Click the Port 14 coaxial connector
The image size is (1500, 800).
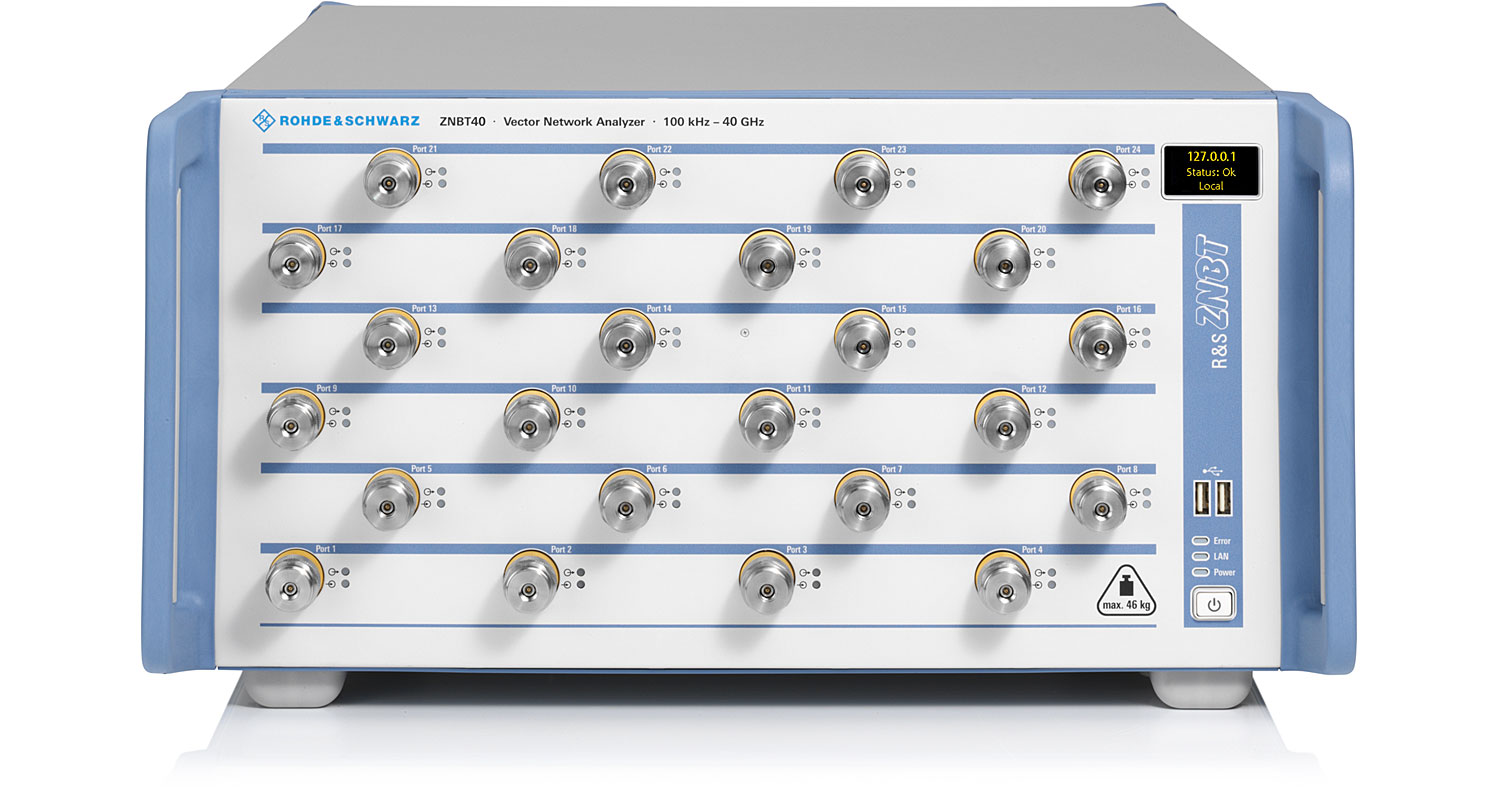pos(627,341)
